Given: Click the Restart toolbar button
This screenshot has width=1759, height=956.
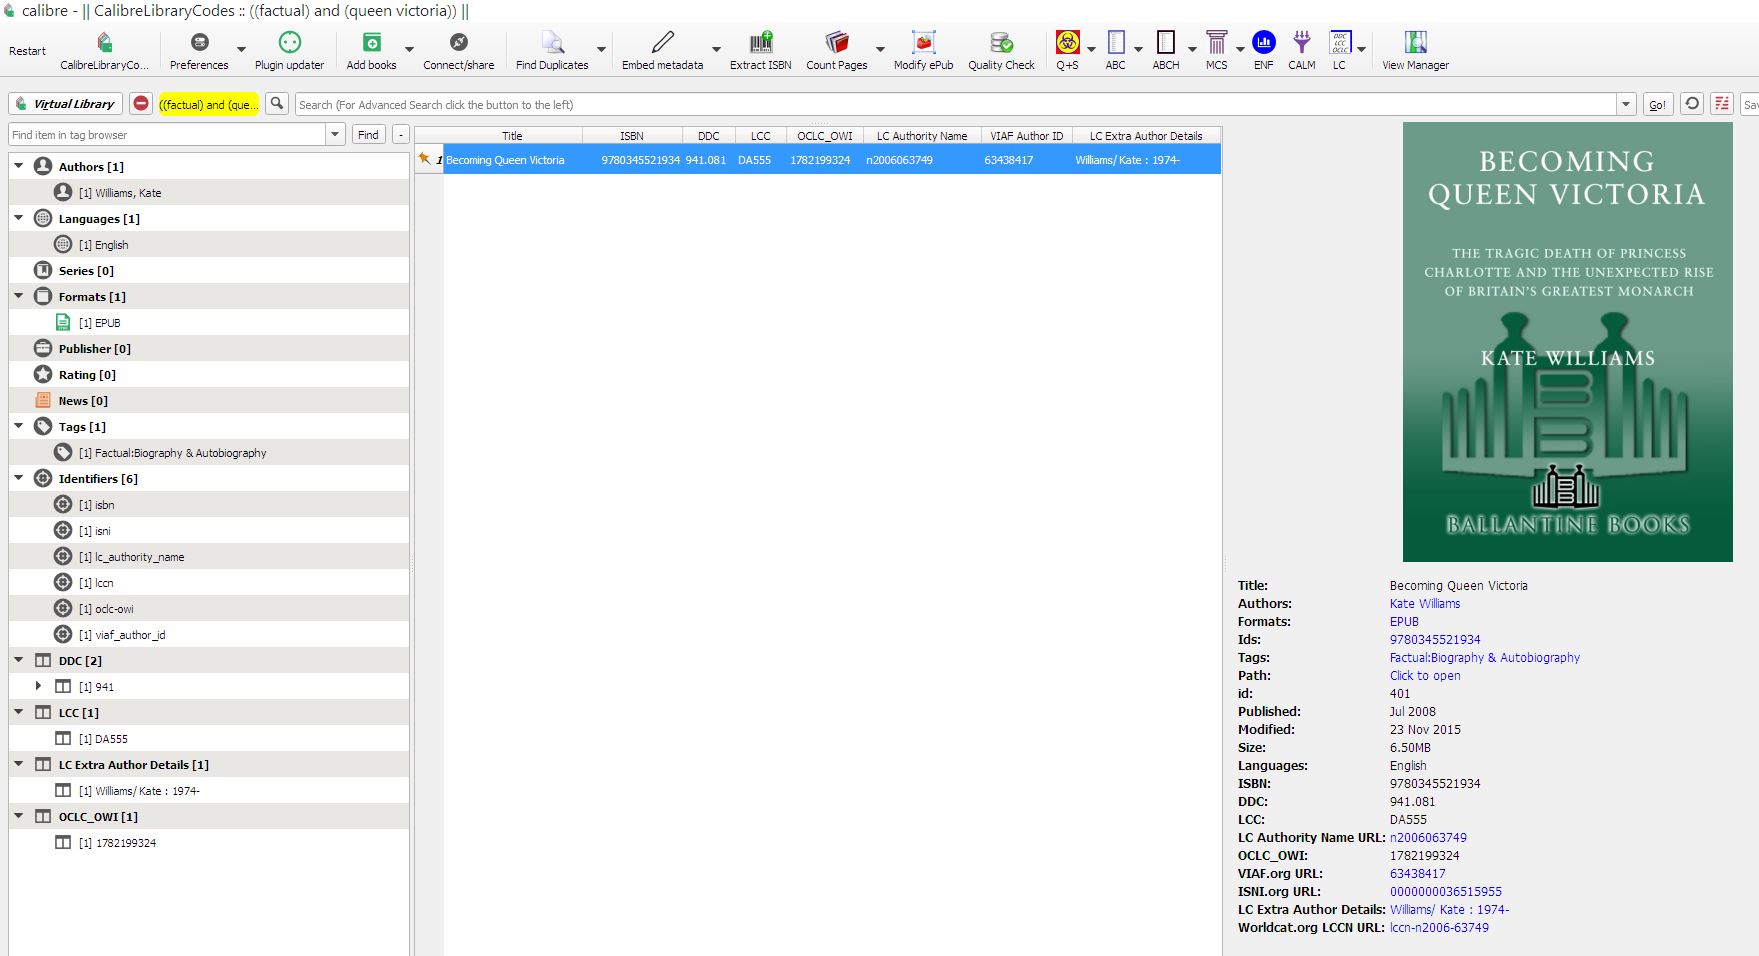Looking at the screenshot, I should pos(28,51).
